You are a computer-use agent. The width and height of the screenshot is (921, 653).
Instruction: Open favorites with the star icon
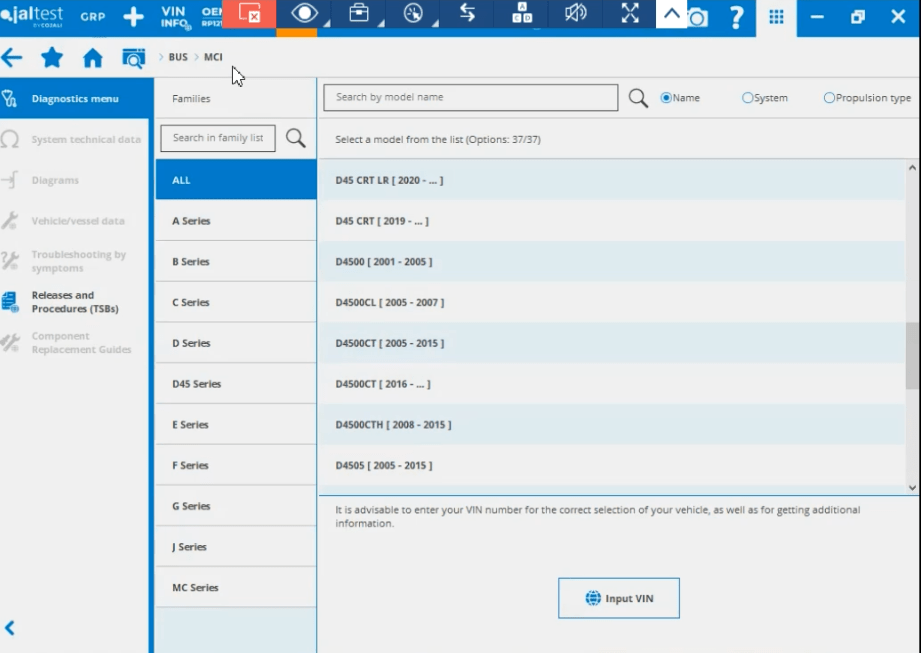click(52, 58)
